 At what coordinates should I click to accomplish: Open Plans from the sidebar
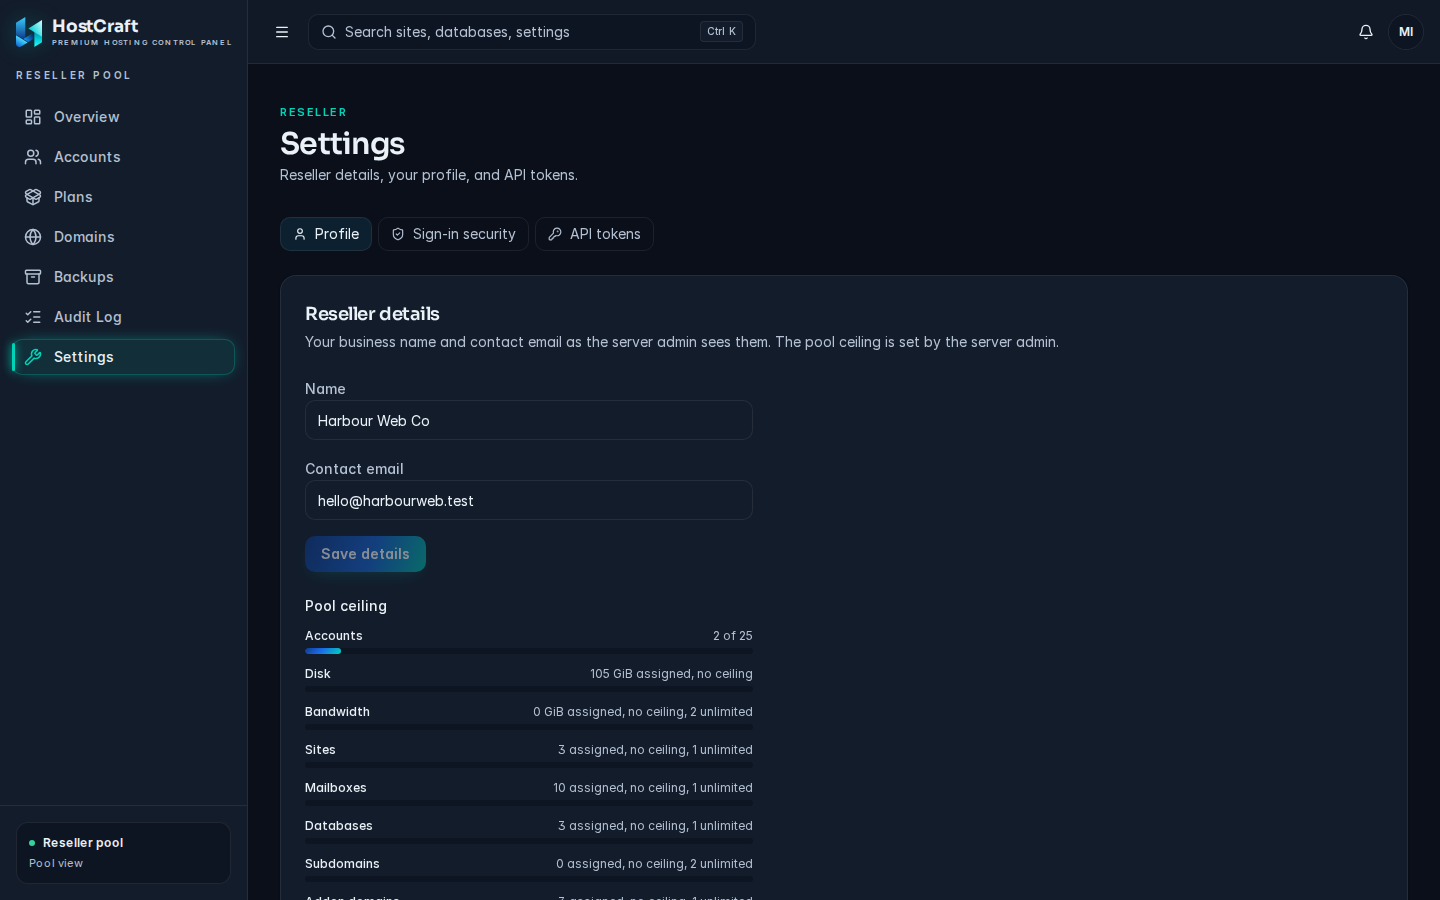(x=123, y=197)
